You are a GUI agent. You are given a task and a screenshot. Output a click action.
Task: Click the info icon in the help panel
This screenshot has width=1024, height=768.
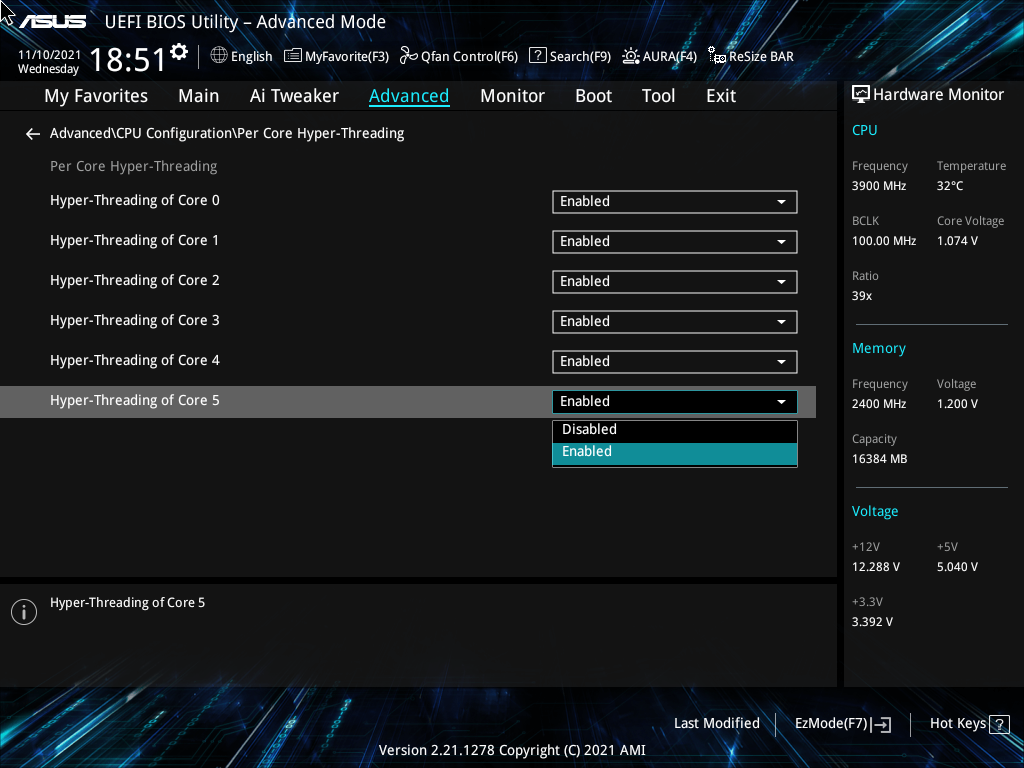24,612
